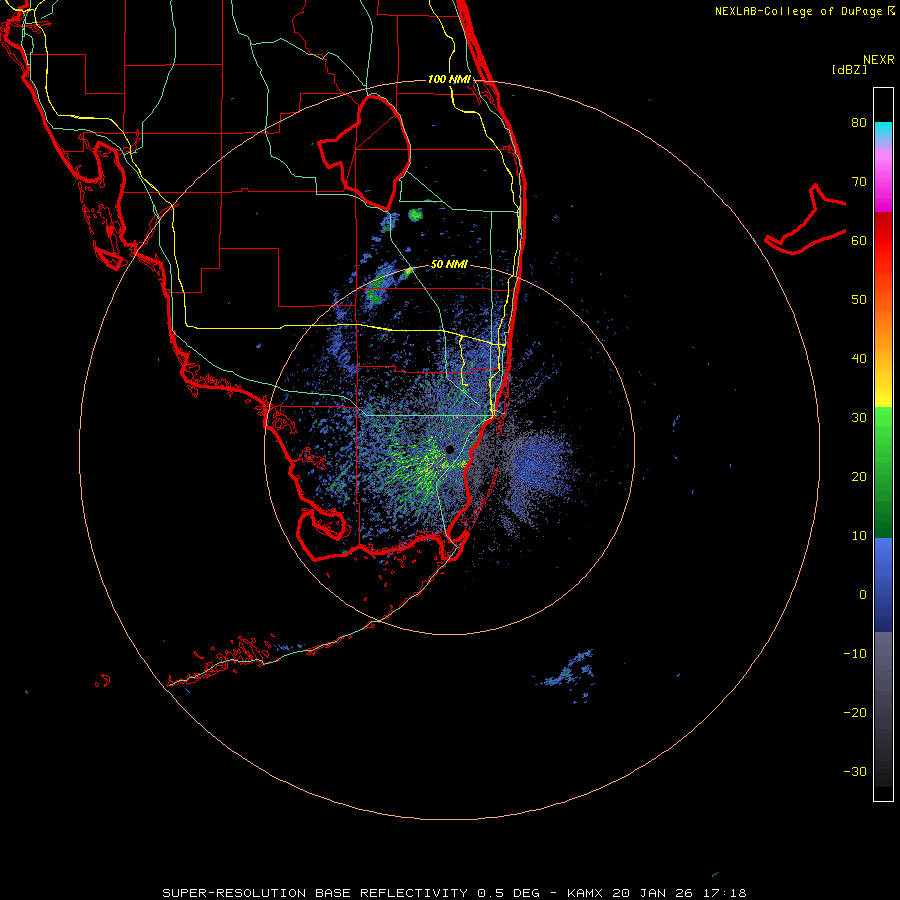Click the 60 value on the dBZ scale

[x=859, y=241]
